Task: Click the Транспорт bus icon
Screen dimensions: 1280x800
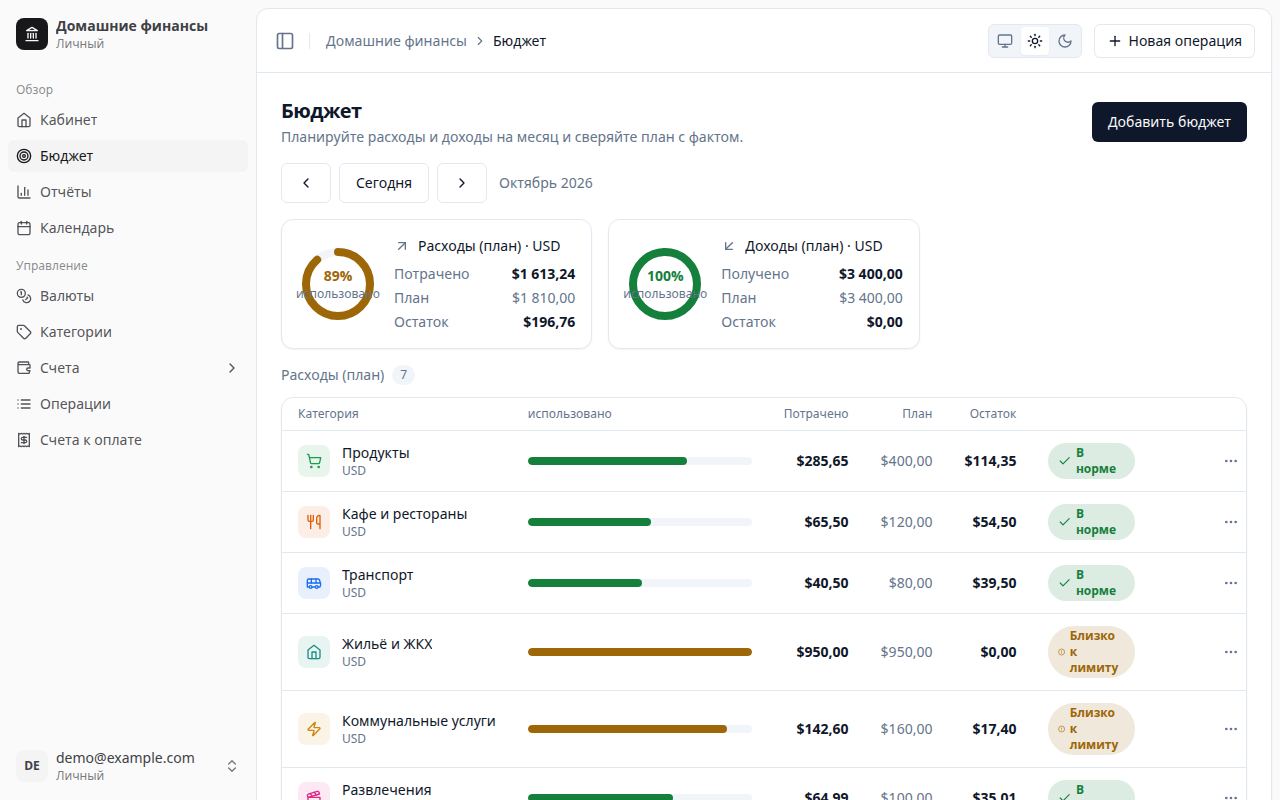Action: [314, 583]
